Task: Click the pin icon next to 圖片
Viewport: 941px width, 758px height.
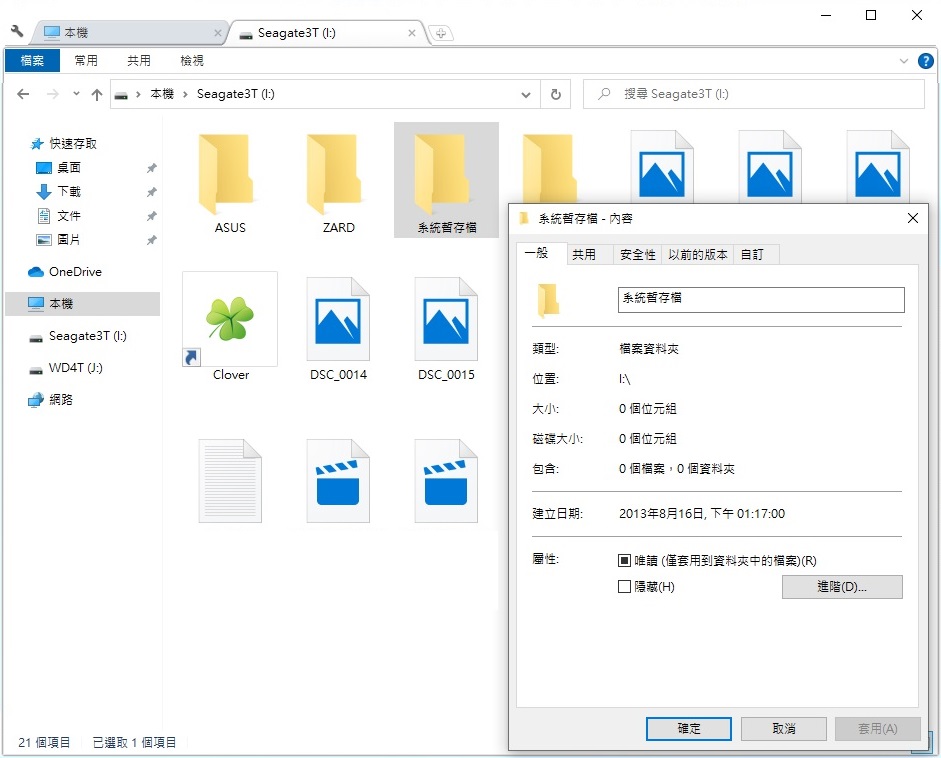Action: pyautogui.click(x=152, y=240)
